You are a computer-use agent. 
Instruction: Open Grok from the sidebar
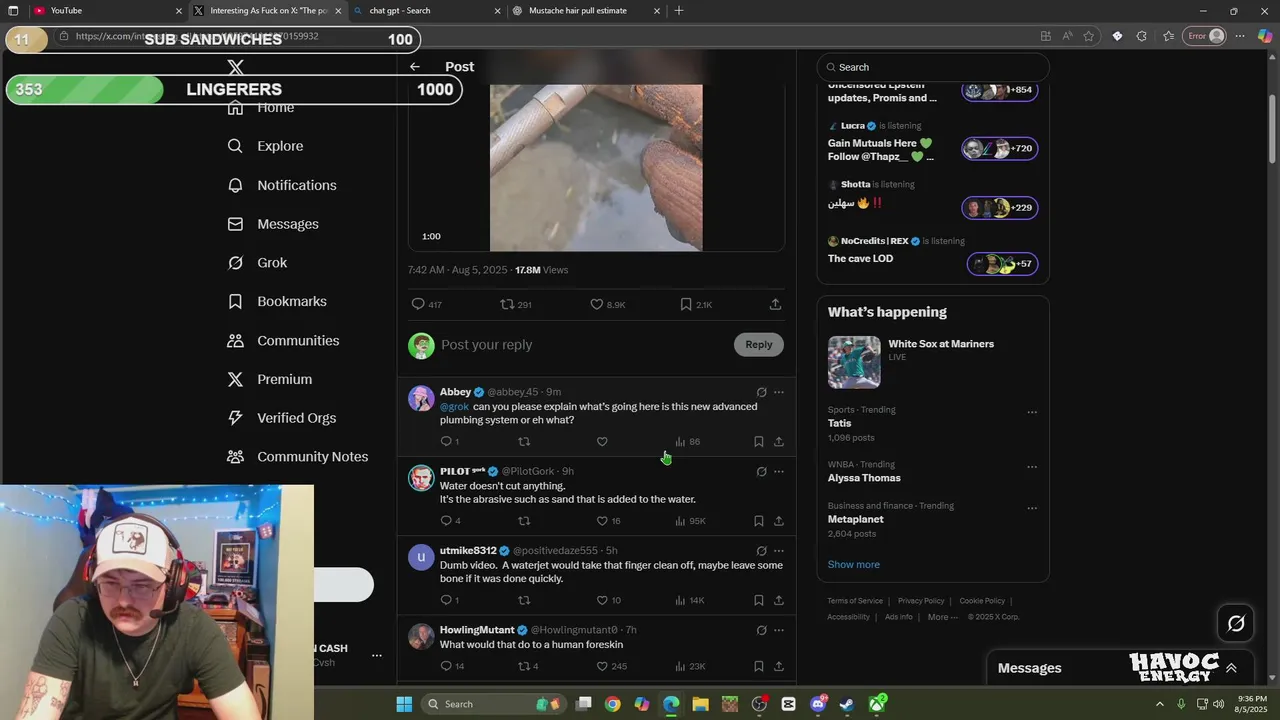(x=257, y=263)
